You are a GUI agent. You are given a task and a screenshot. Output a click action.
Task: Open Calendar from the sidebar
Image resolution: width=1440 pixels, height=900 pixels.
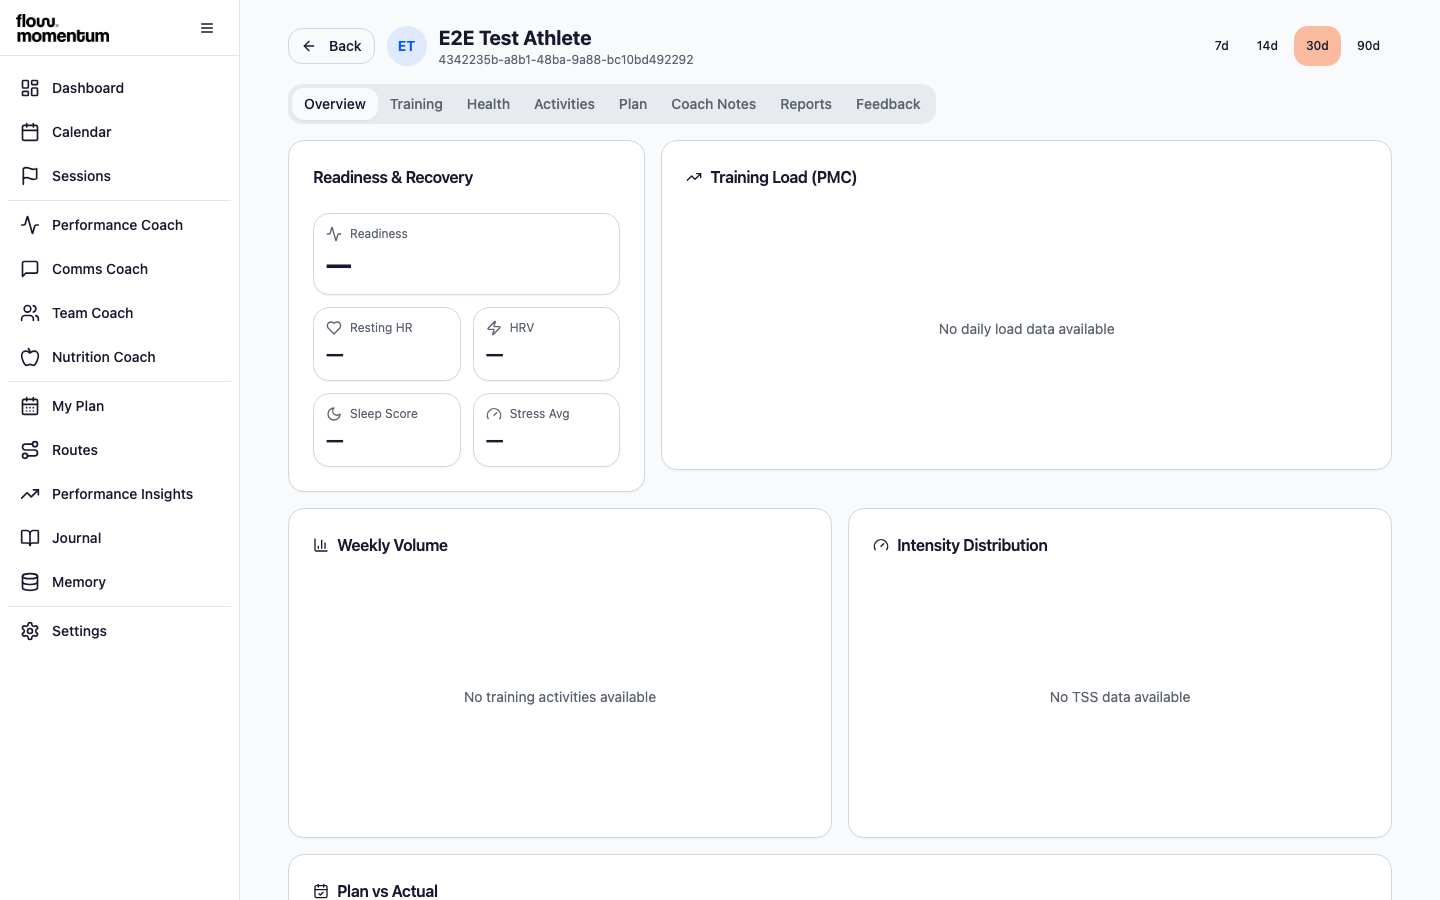(120, 132)
